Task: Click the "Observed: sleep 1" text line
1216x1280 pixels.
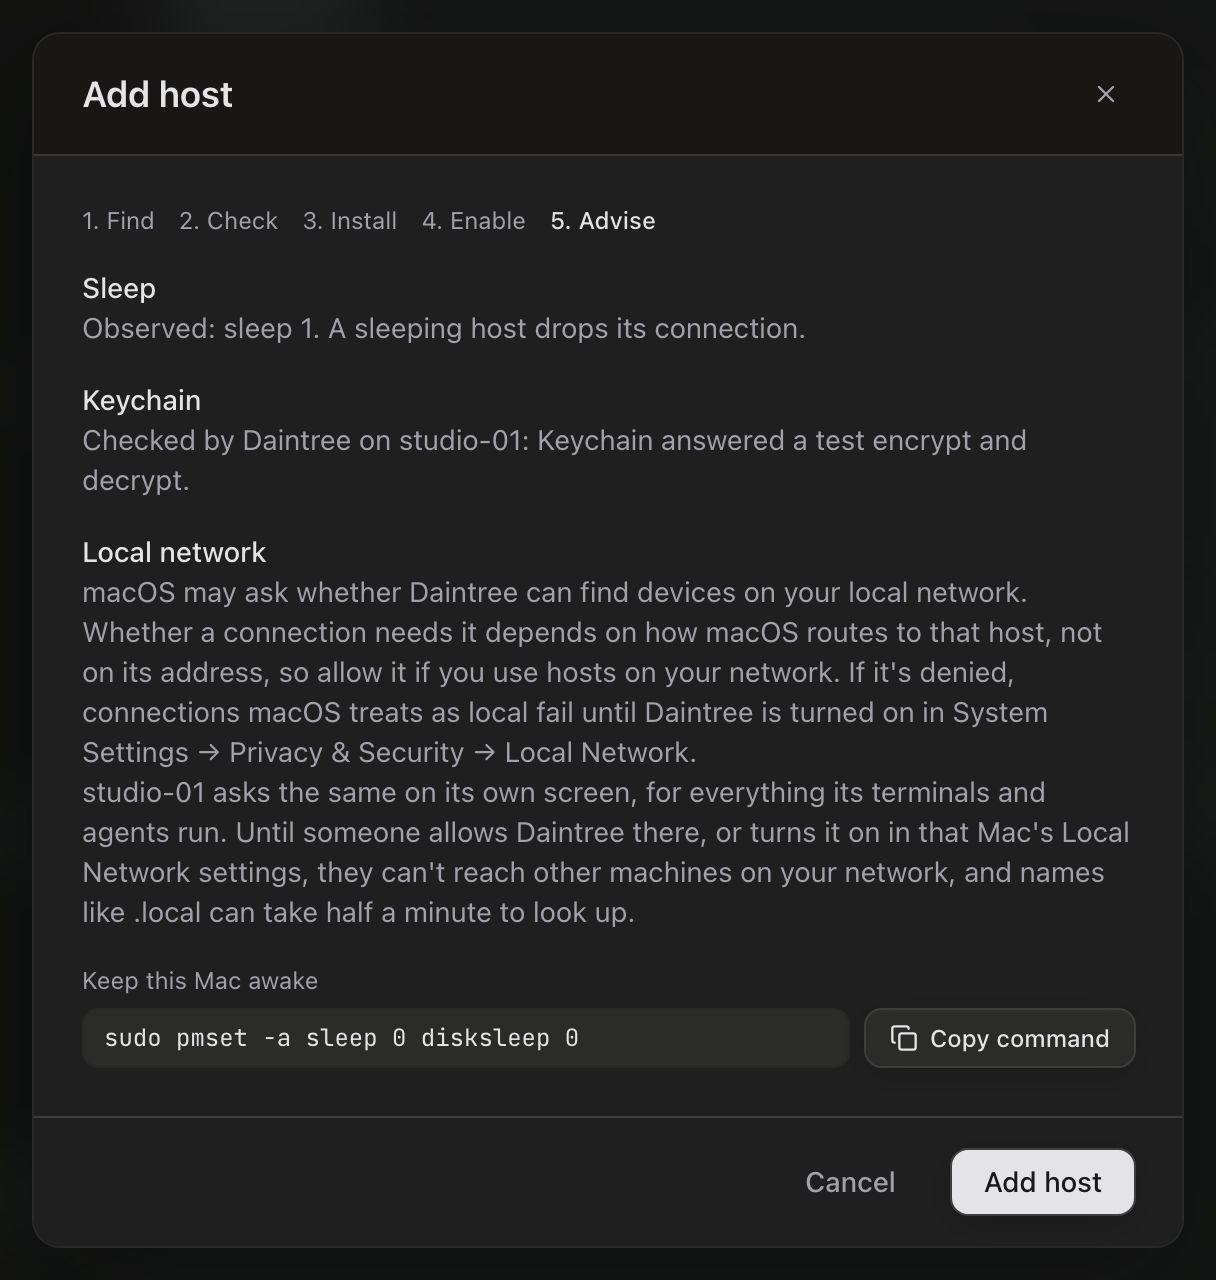Action: point(444,328)
